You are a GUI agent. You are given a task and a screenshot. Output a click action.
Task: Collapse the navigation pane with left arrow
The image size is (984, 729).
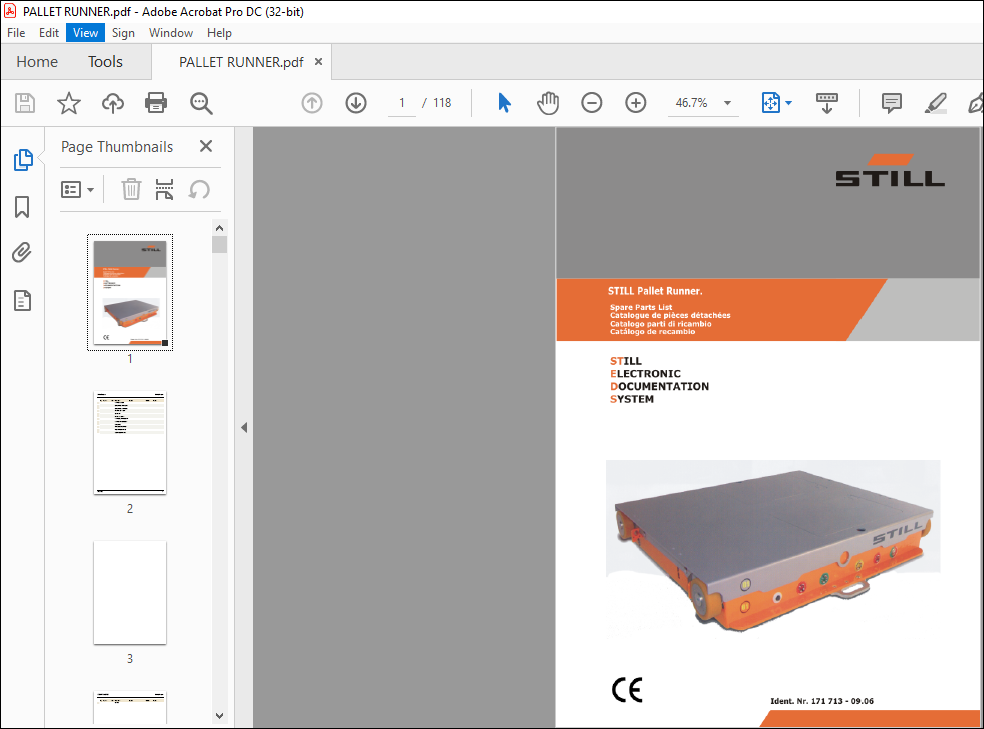pos(244,428)
